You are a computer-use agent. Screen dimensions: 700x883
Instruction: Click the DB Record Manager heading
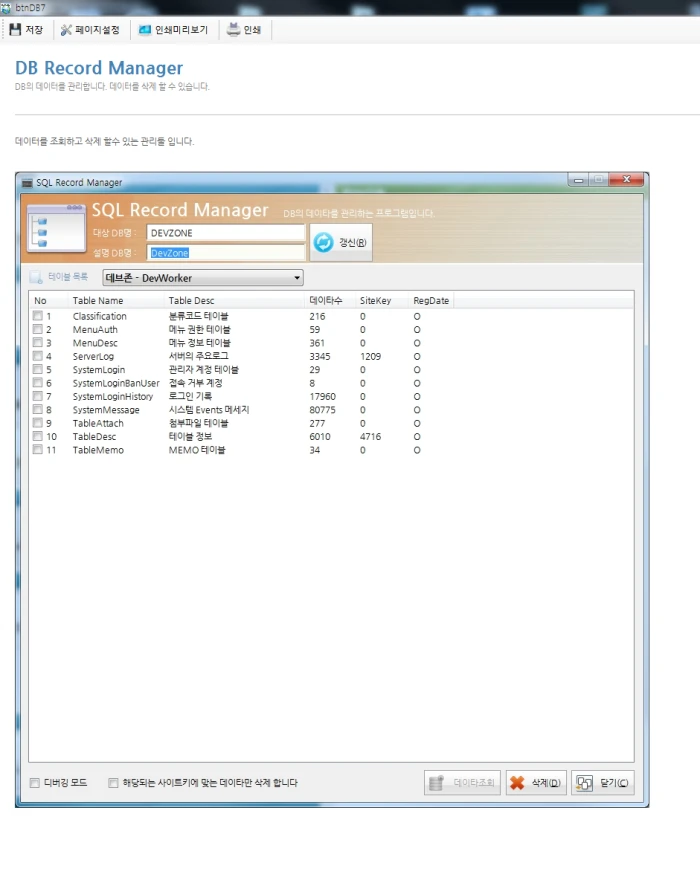coord(99,68)
